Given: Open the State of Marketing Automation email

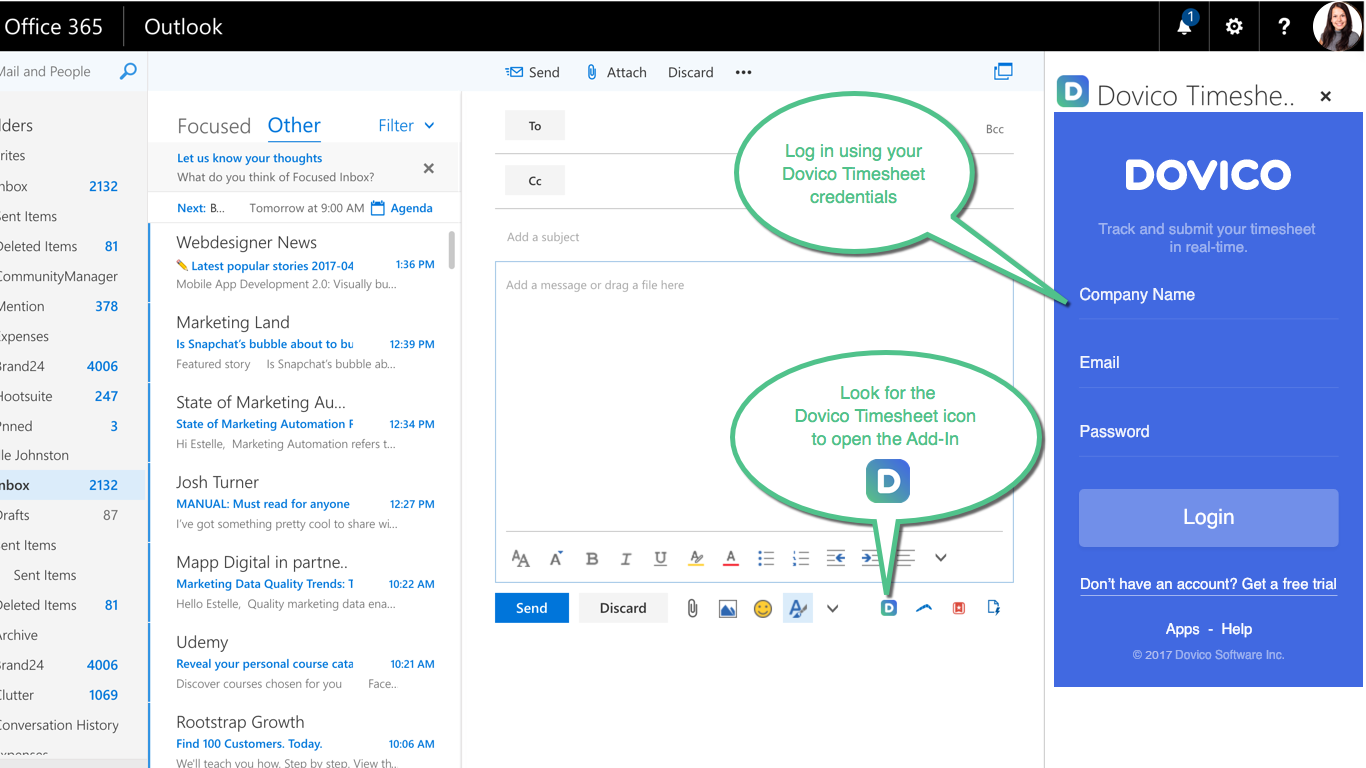Looking at the screenshot, I should click(304, 422).
